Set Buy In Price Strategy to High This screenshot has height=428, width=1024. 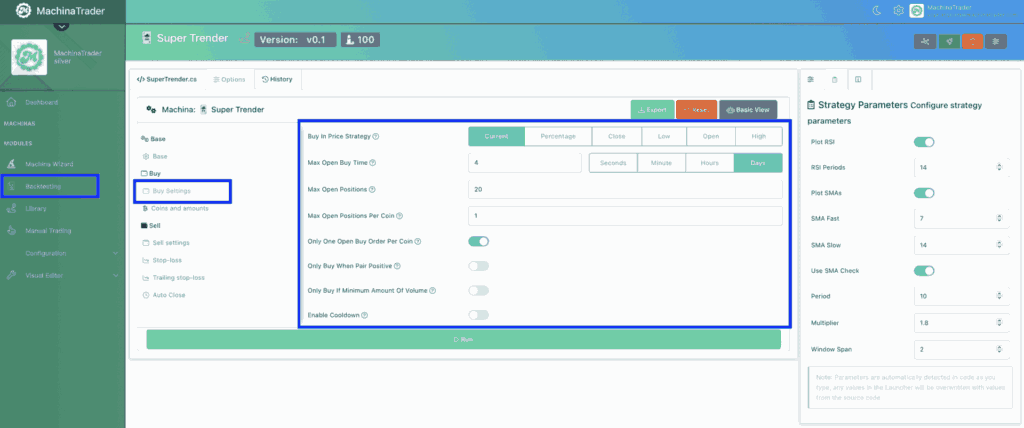pos(759,136)
